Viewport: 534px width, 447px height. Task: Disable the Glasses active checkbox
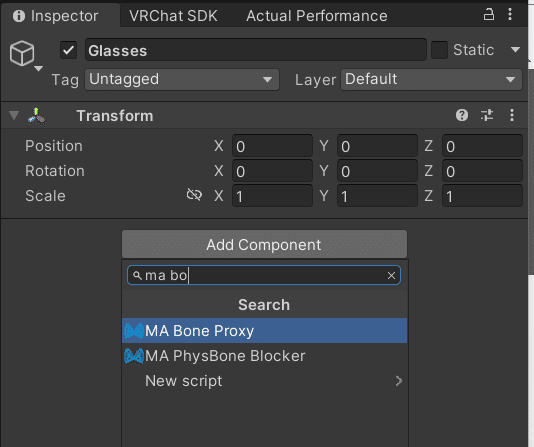coord(68,50)
